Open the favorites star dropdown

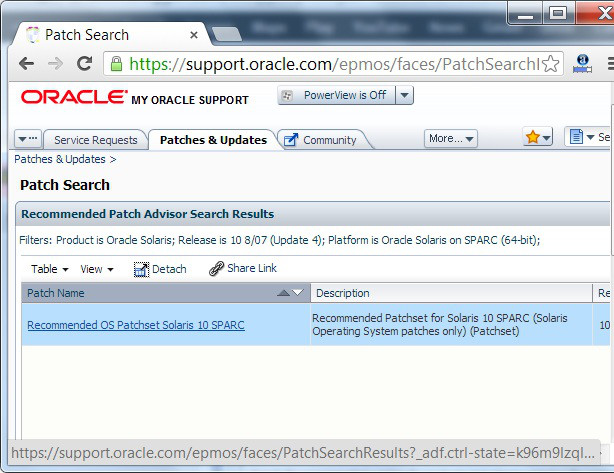pos(538,137)
